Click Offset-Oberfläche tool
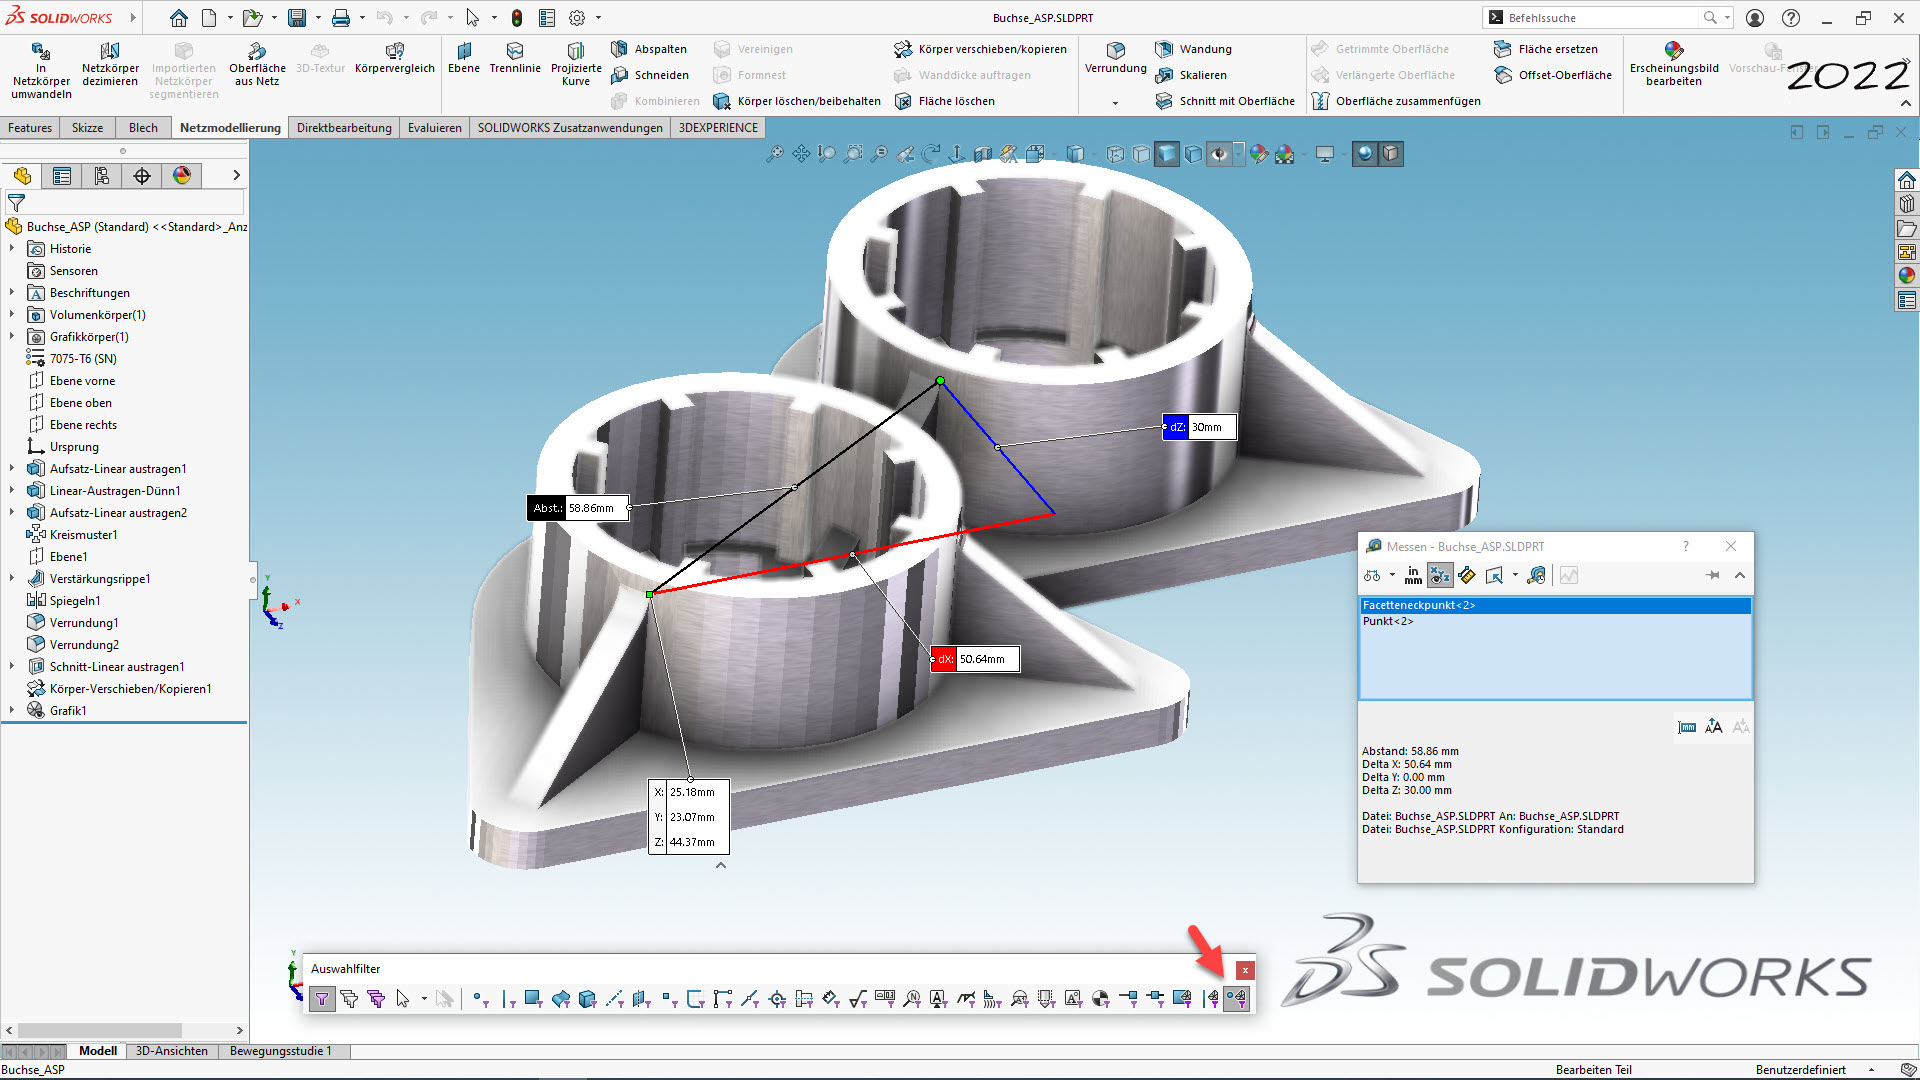Image resolution: width=1920 pixels, height=1080 pixels. point(1553,75)
